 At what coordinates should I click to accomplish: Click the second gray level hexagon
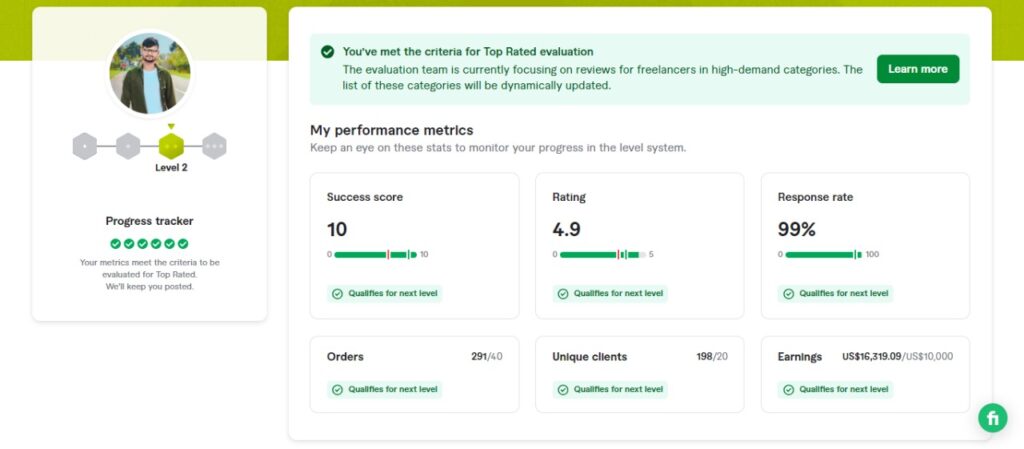[x=128, y=146]
